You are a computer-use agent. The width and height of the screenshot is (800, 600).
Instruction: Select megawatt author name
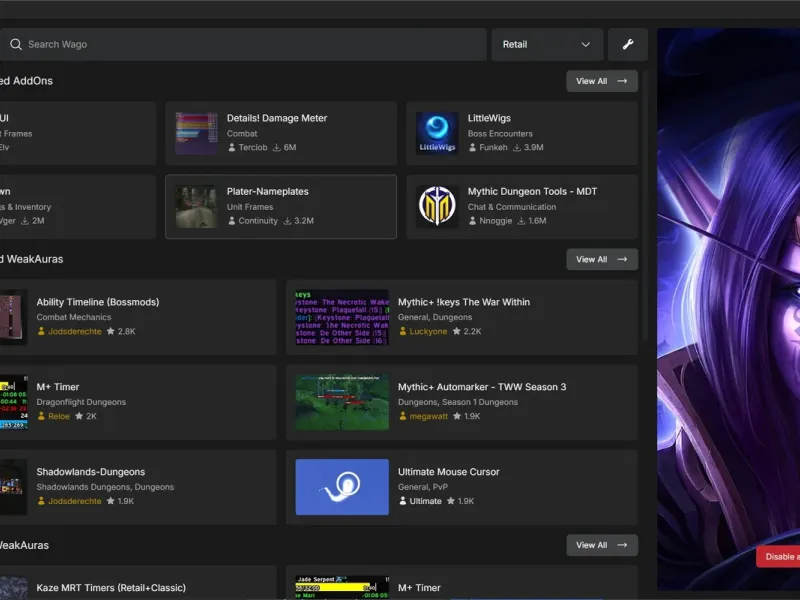click(x=429, y=416)
